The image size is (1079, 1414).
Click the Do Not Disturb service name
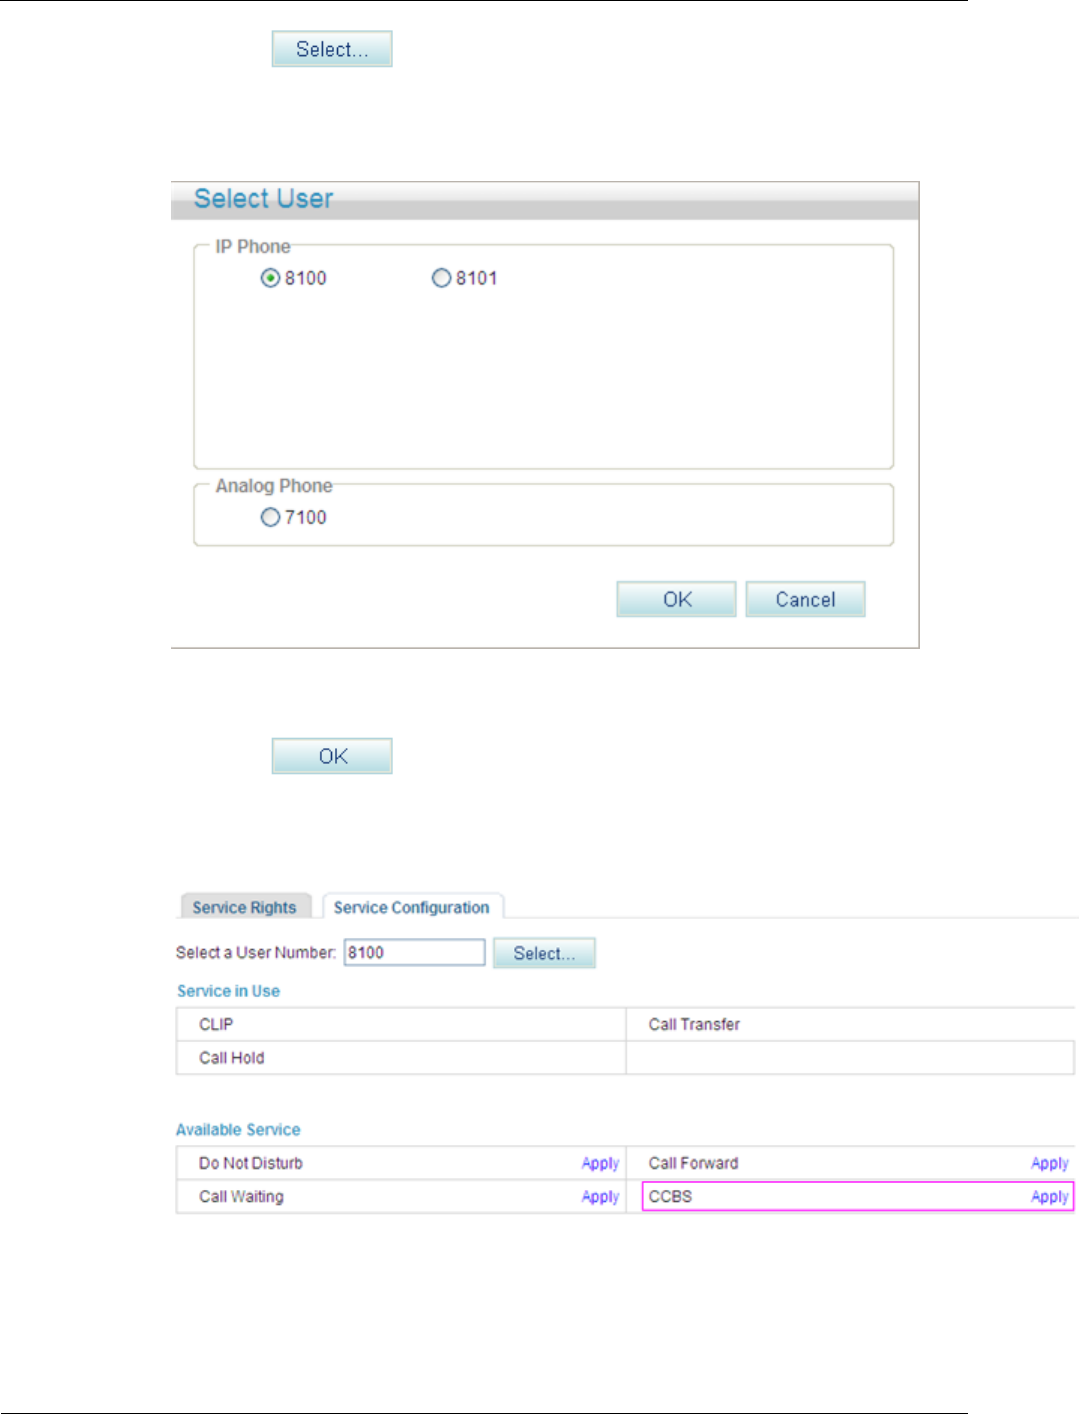point(251,1163)
